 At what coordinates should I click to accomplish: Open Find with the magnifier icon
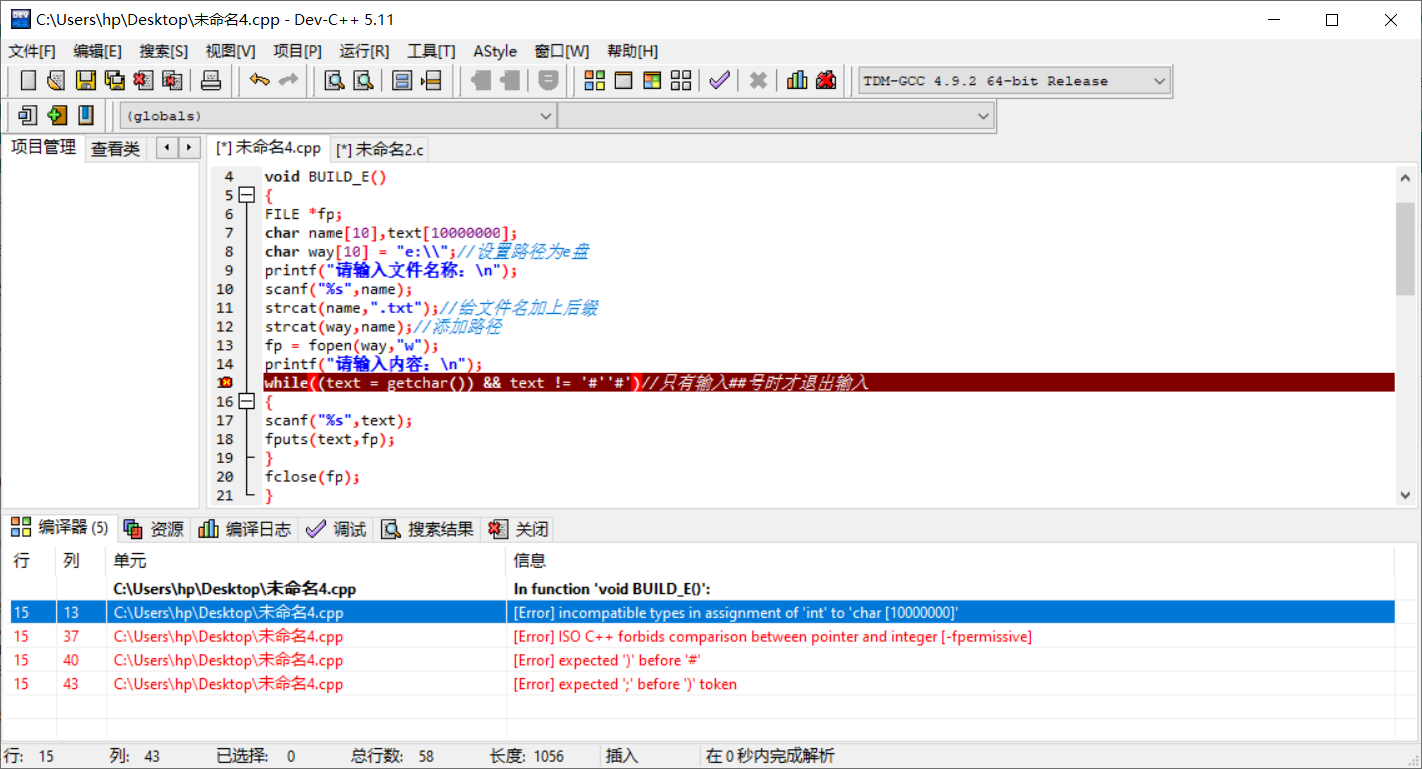tap(335, 81)
